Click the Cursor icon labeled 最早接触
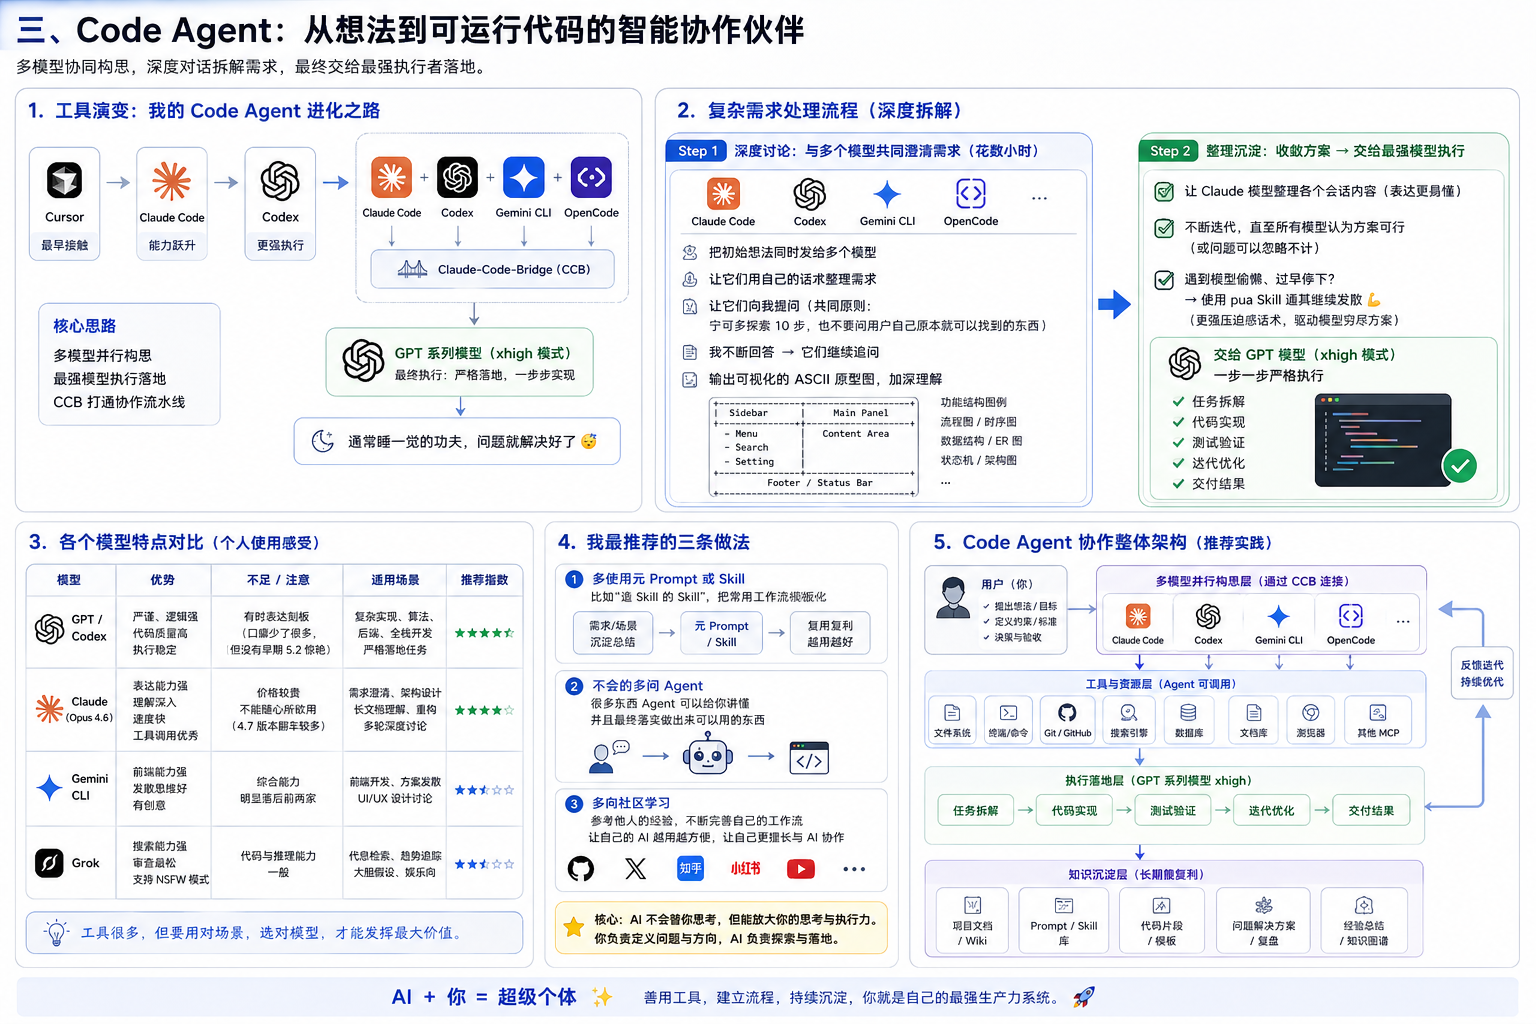Viewport: 1536px width, 1024px height. point(65,180)
